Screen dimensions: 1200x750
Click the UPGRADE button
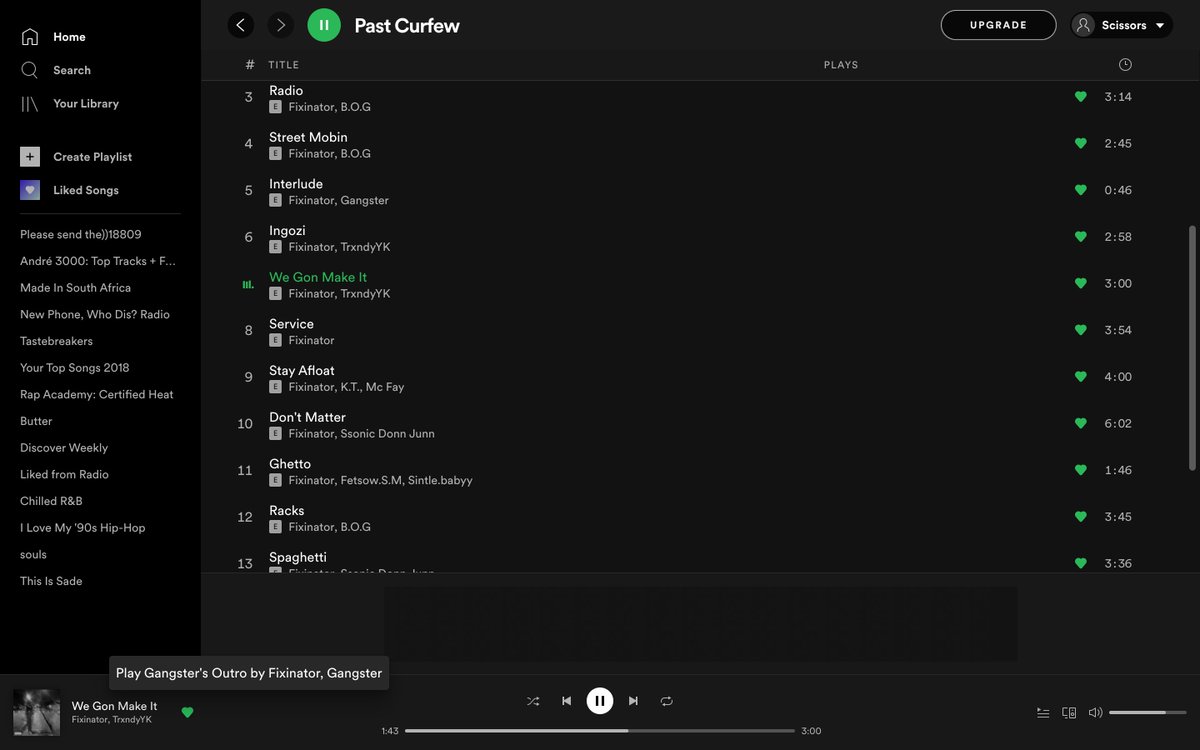[x=998, y=25]
